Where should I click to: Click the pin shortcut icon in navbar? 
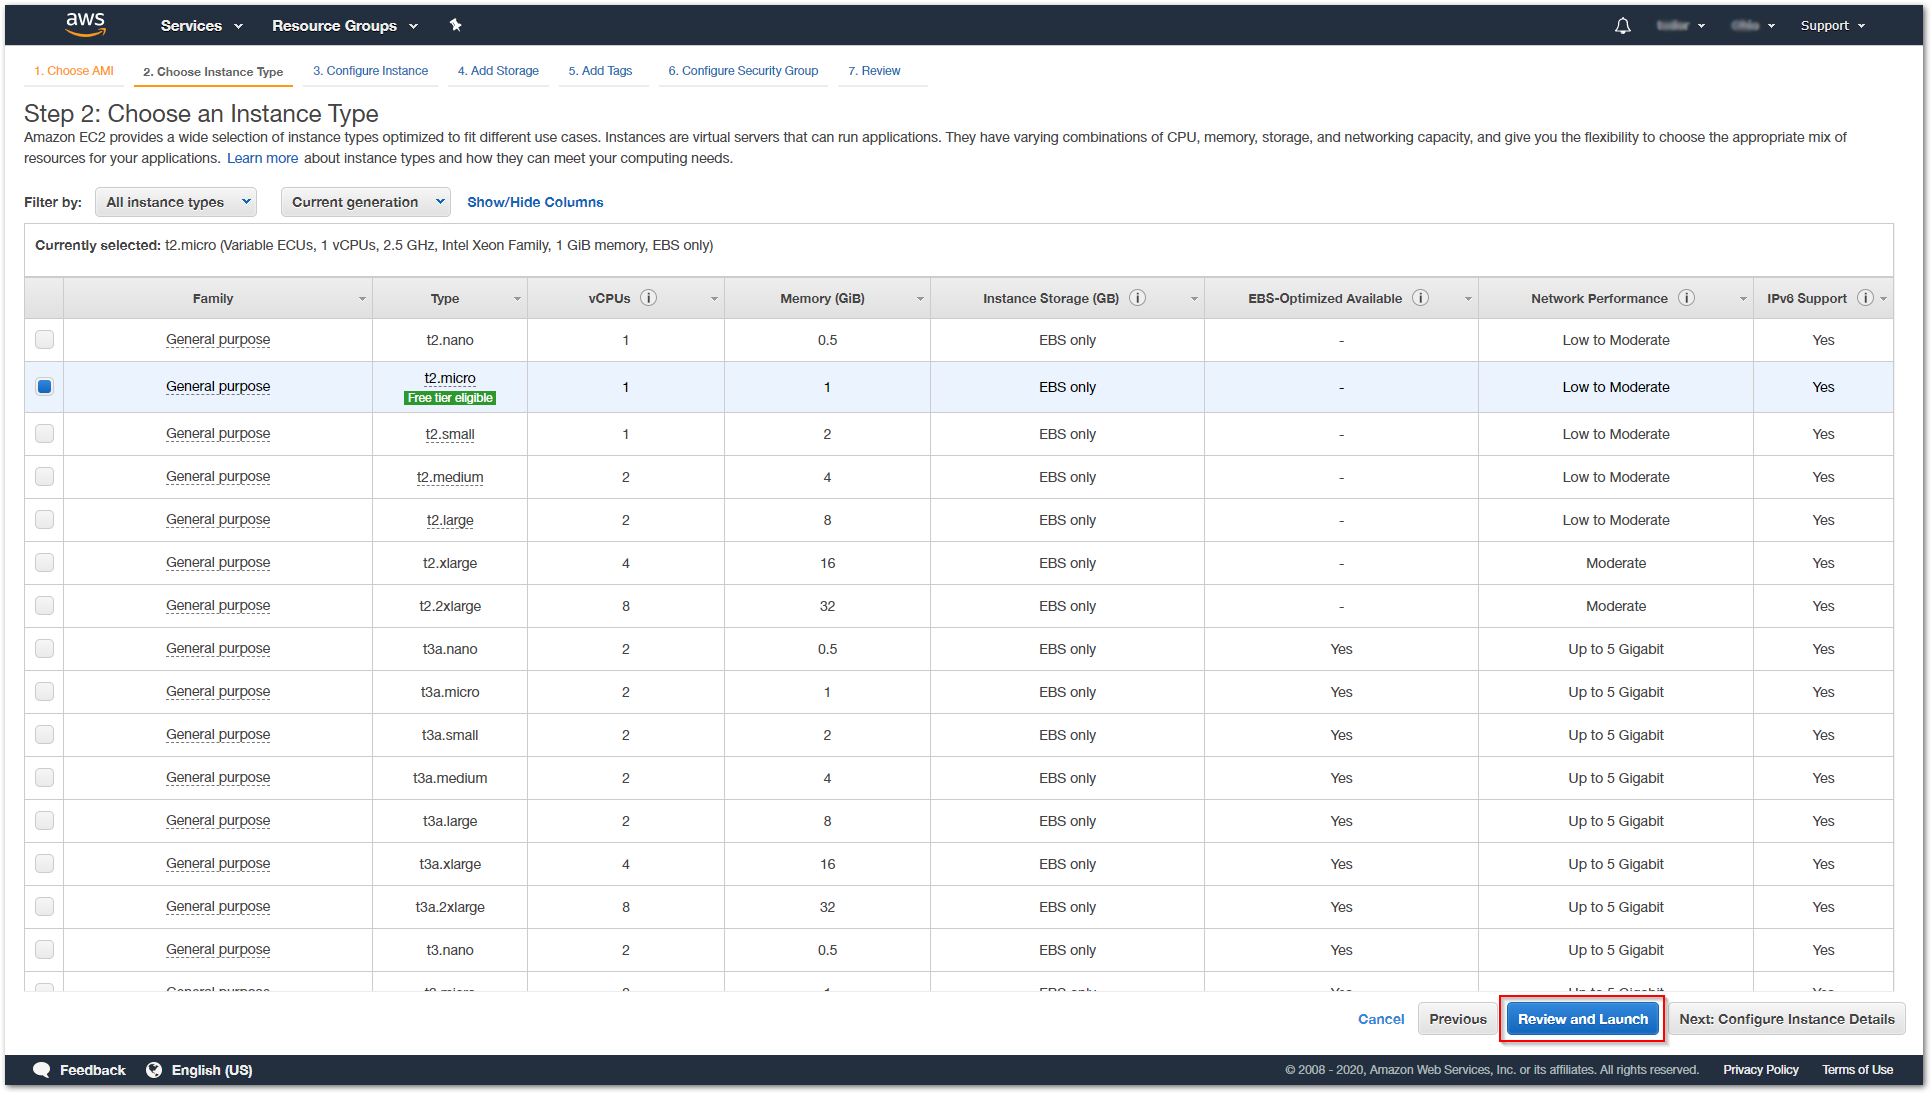pyautogui.click(x=455, y=25)
